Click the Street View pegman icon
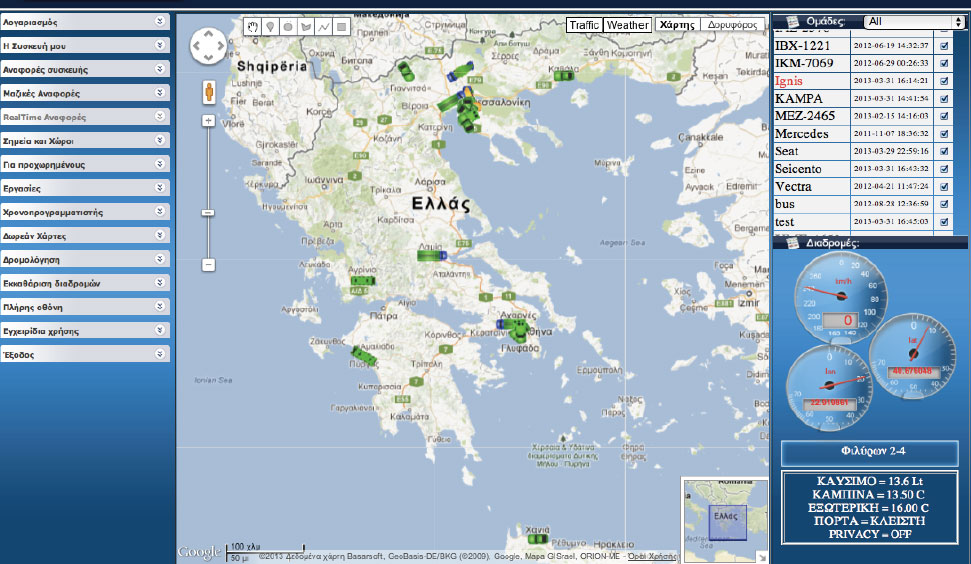The height and width of the screenshot is (564, 971). pos(209,93)
